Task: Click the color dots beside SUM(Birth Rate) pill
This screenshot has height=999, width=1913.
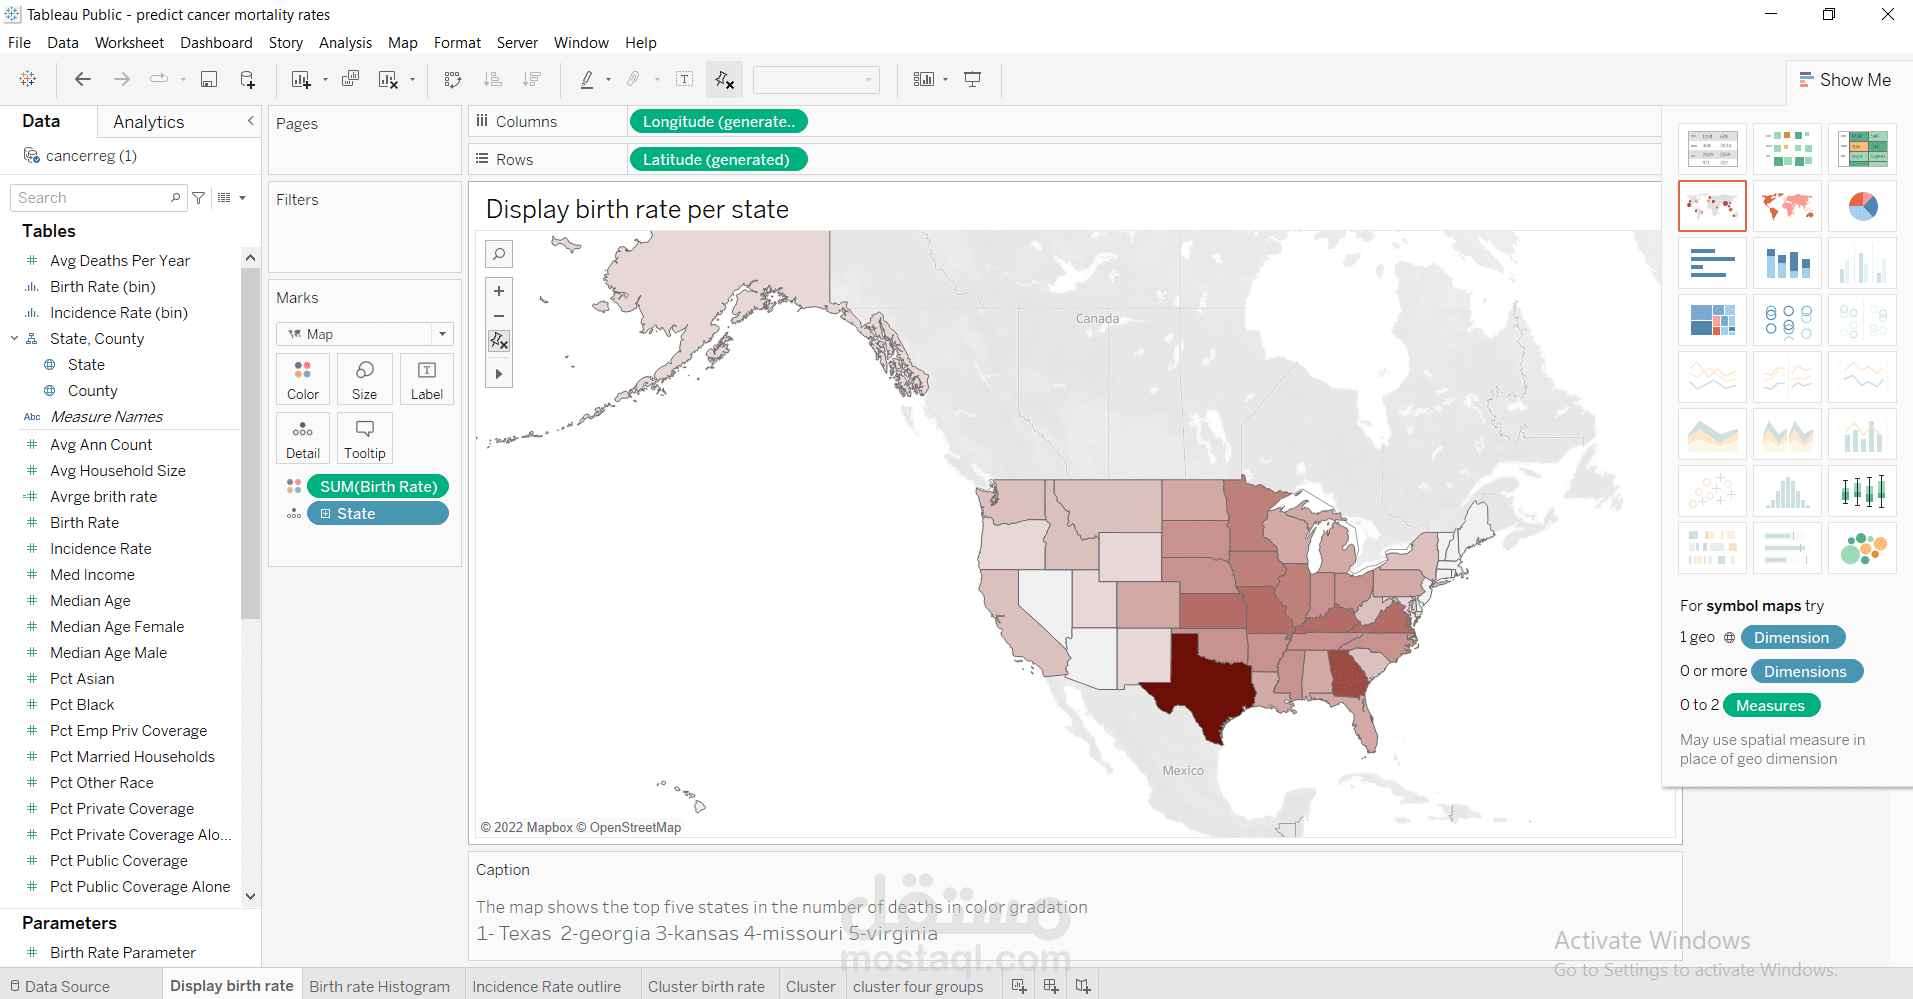Action: coord(293,486)
